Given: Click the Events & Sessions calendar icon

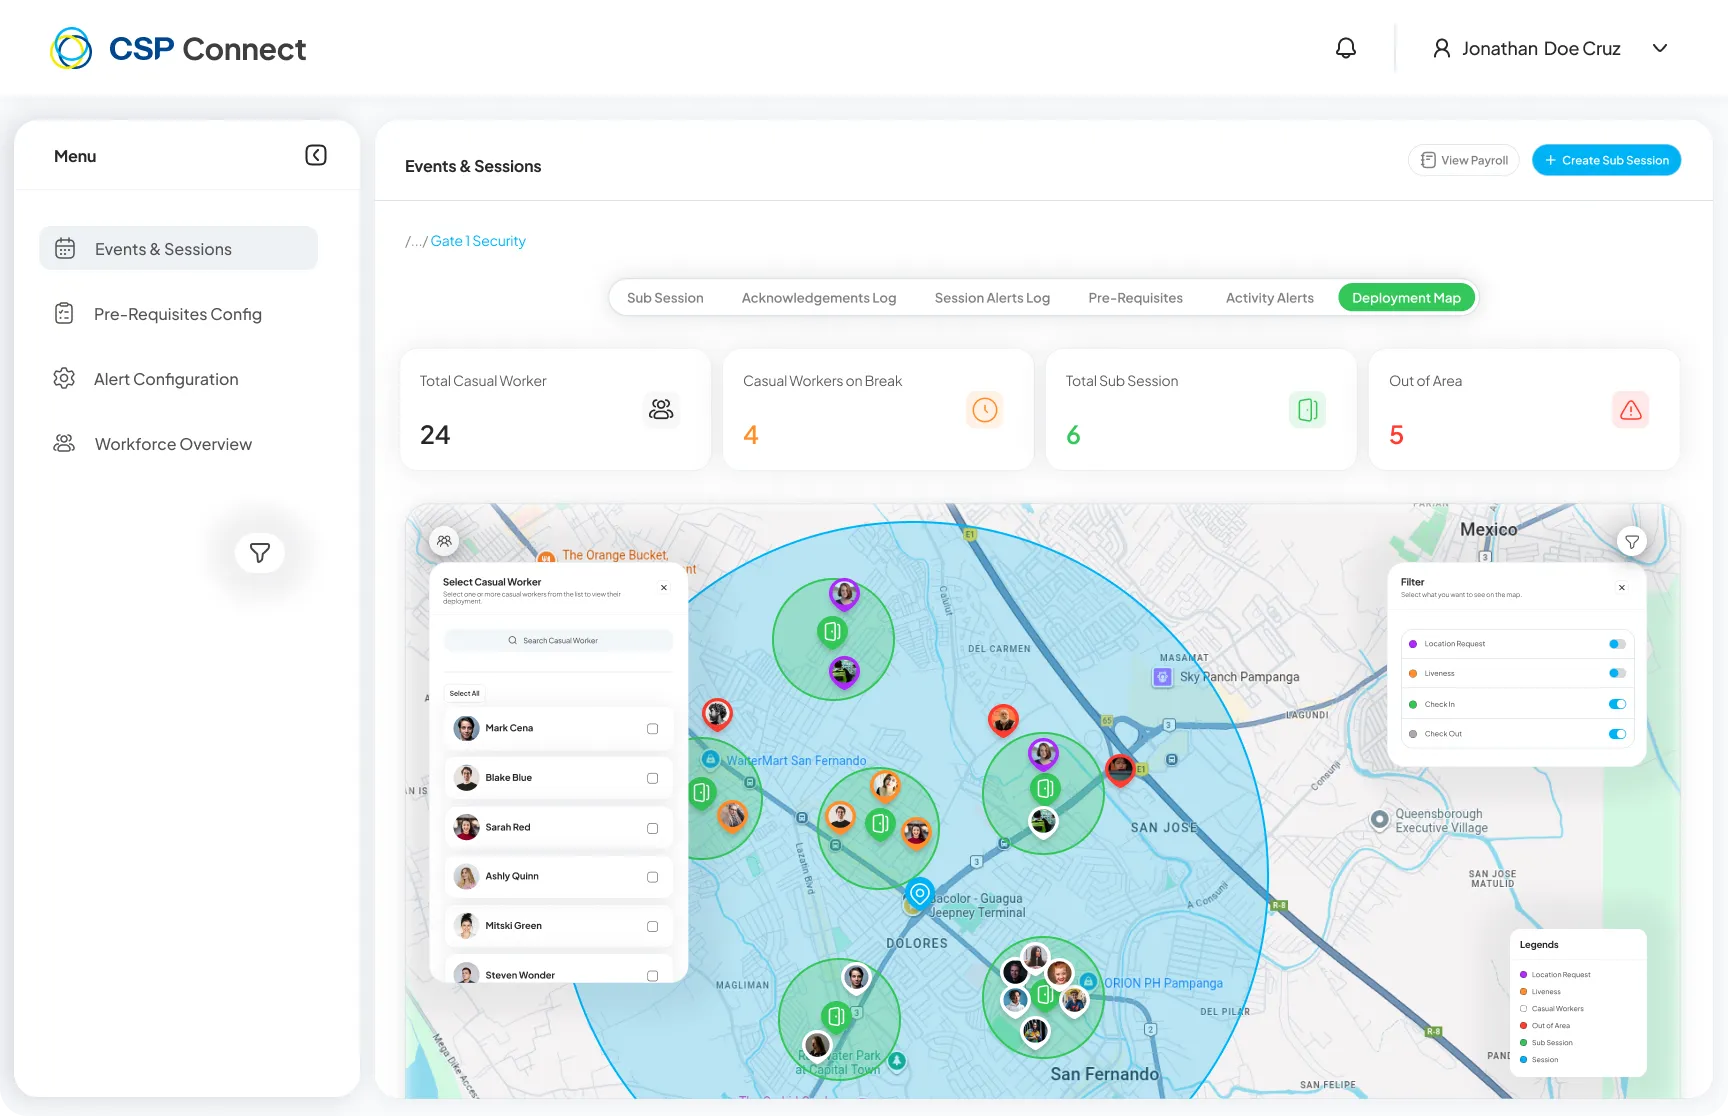Looking at the screenshot, I should [x=65, y=249].
